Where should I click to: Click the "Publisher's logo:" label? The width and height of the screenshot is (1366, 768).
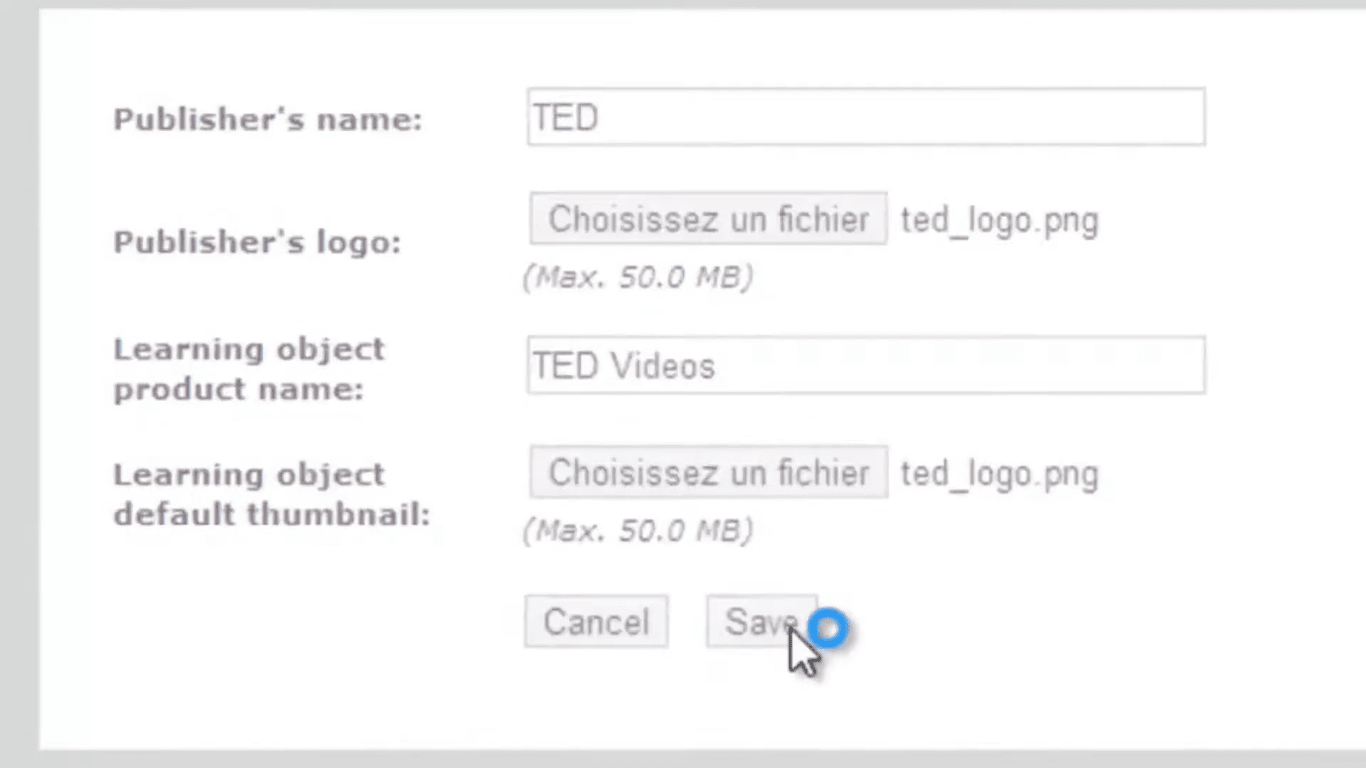[257, 243]
